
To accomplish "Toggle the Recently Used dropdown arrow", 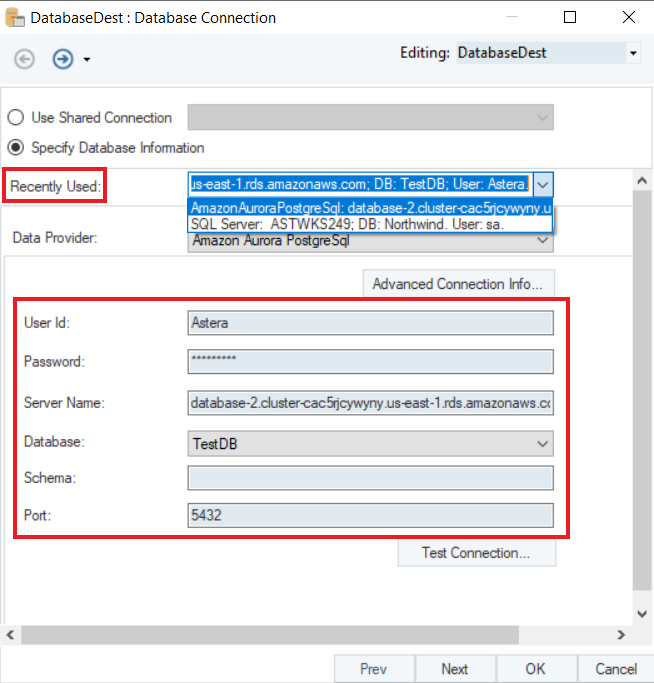I will [x=543, y=185].
